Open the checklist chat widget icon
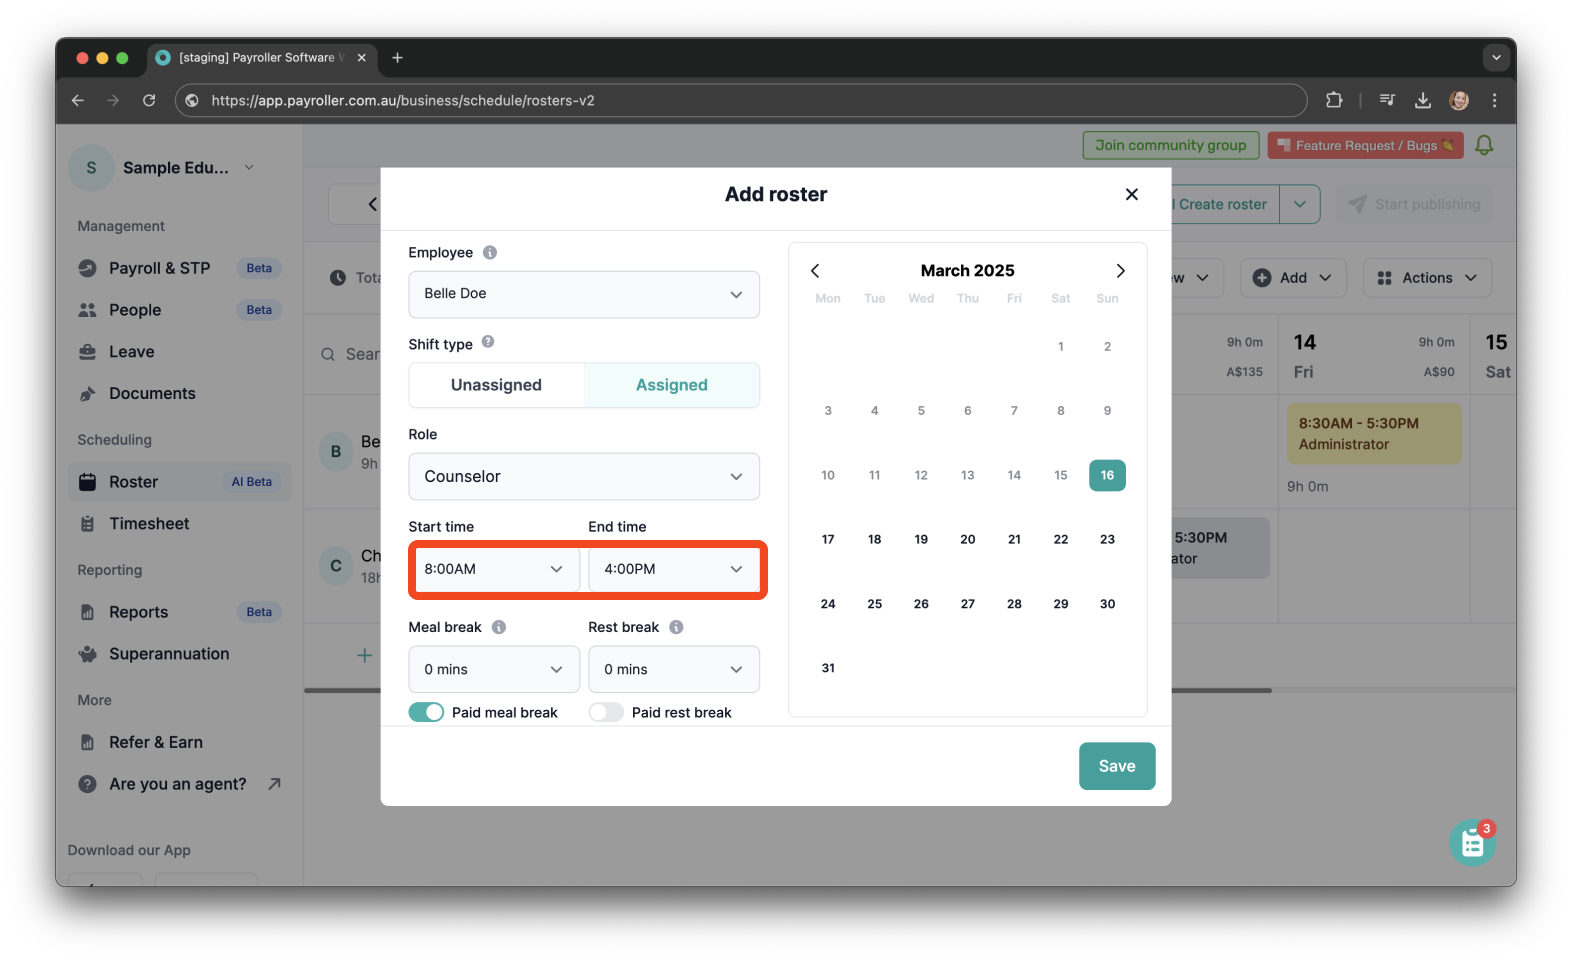This screenshot has height=960, width=1573. (1473, 843)
